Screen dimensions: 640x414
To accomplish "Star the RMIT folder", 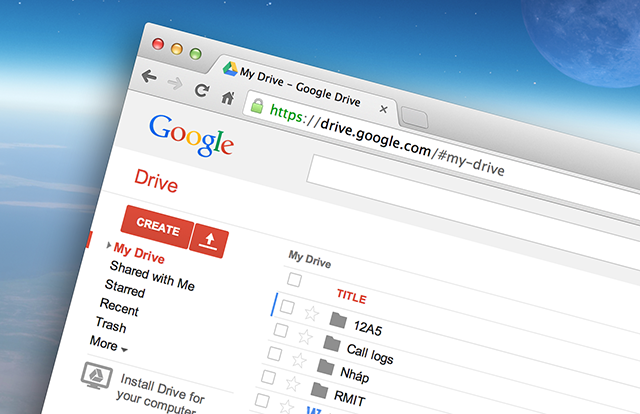I will click(293, 383).
